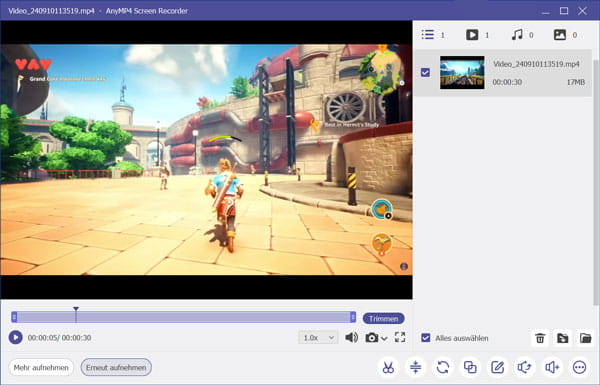
Task: Select the Video_240910113519.mp4 thumbnail
Action: (x=462, y=72)
